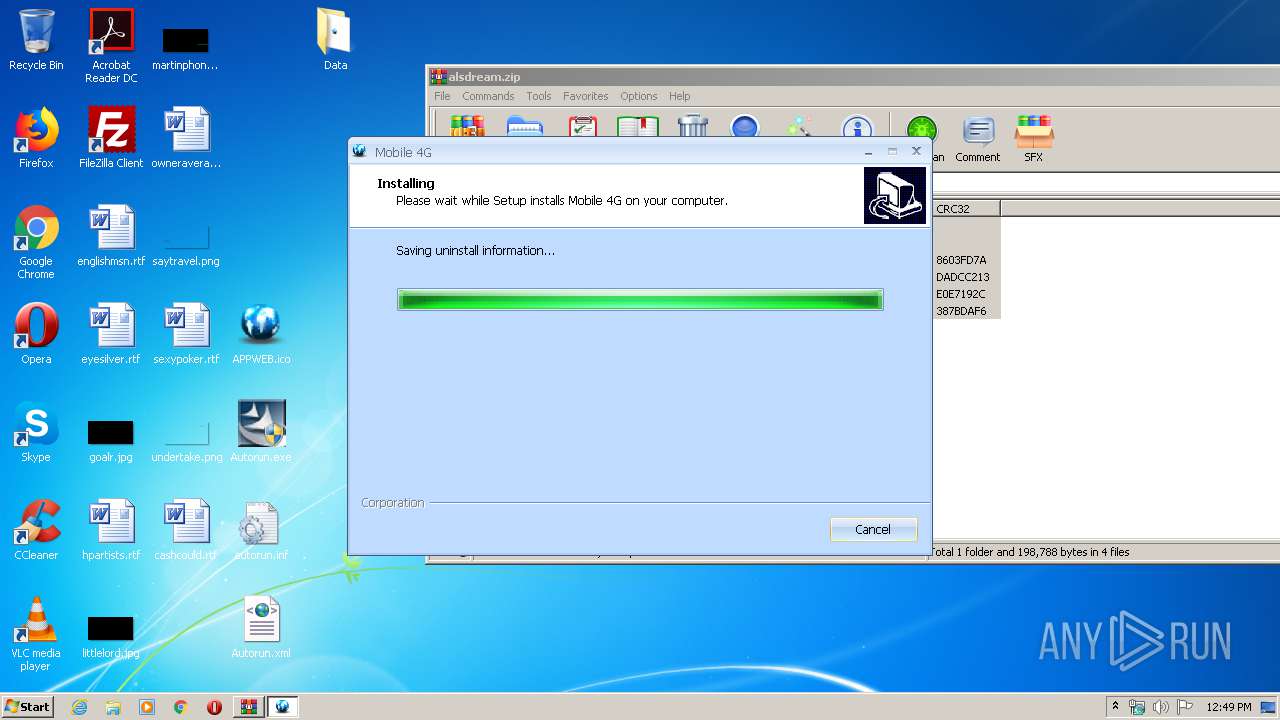Select CRC32 value E0E7192C
1280x720 pixels.
961,294
